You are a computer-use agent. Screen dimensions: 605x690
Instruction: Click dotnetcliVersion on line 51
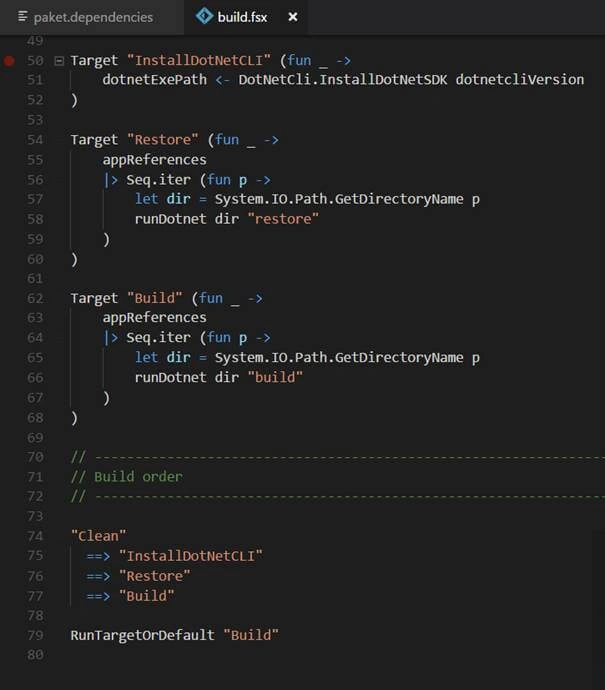520,80
